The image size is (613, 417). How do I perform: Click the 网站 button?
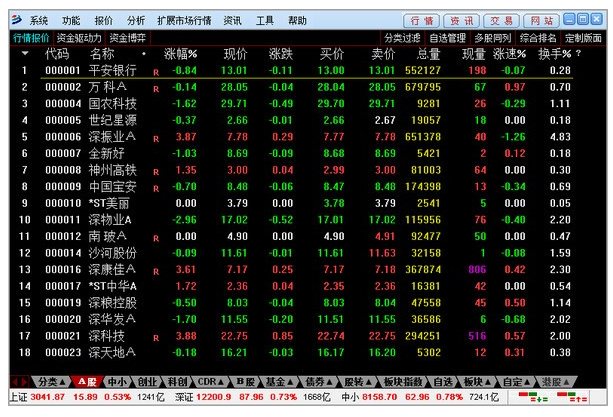541,20
